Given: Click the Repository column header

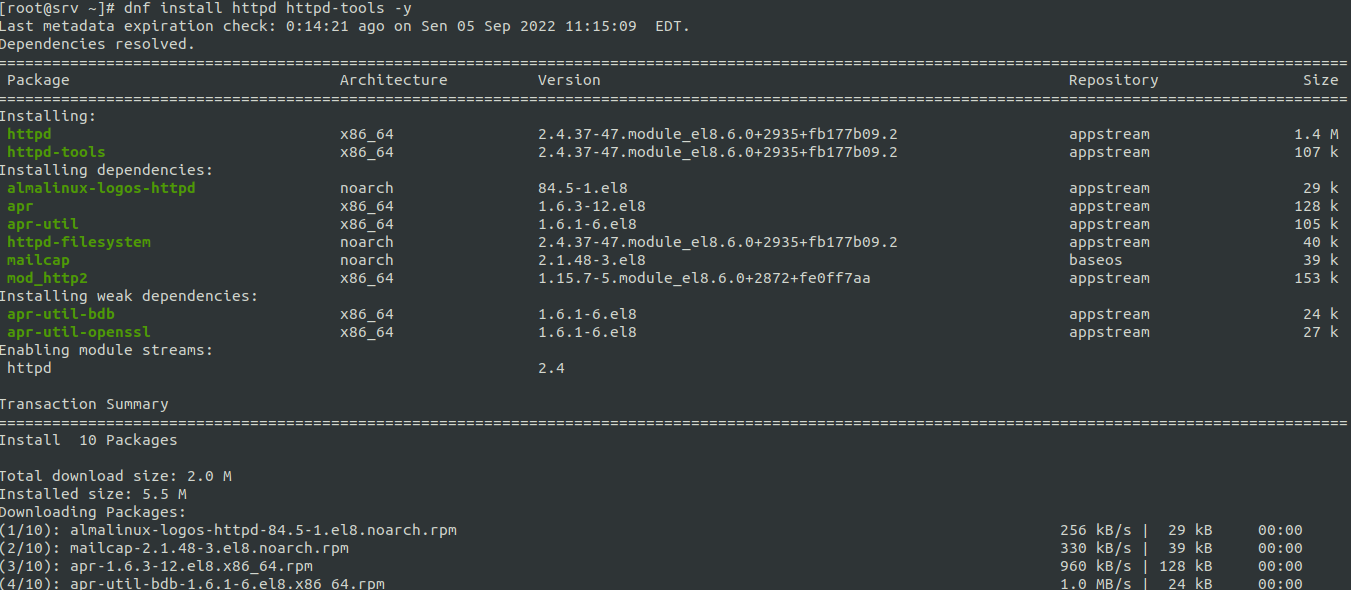Looking at the screenshot, I should coord(1113,80).
